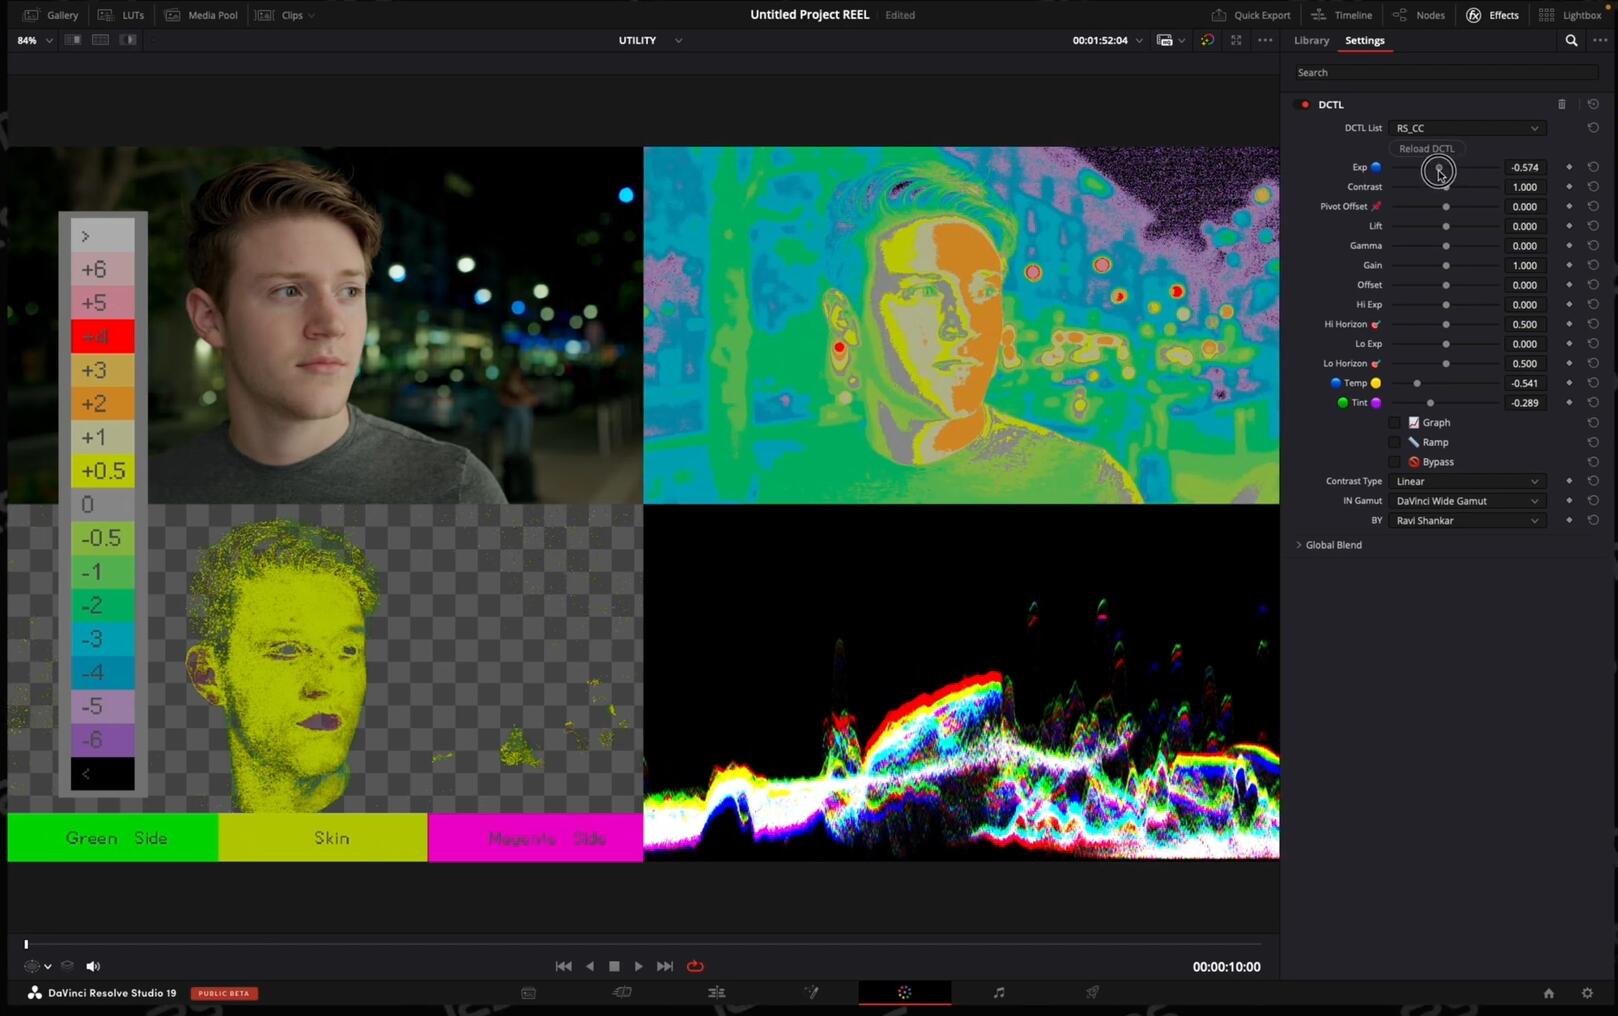1618x1016 pixels.
Task: Click the Reload DCTL button
Action: click(1426, 149)
